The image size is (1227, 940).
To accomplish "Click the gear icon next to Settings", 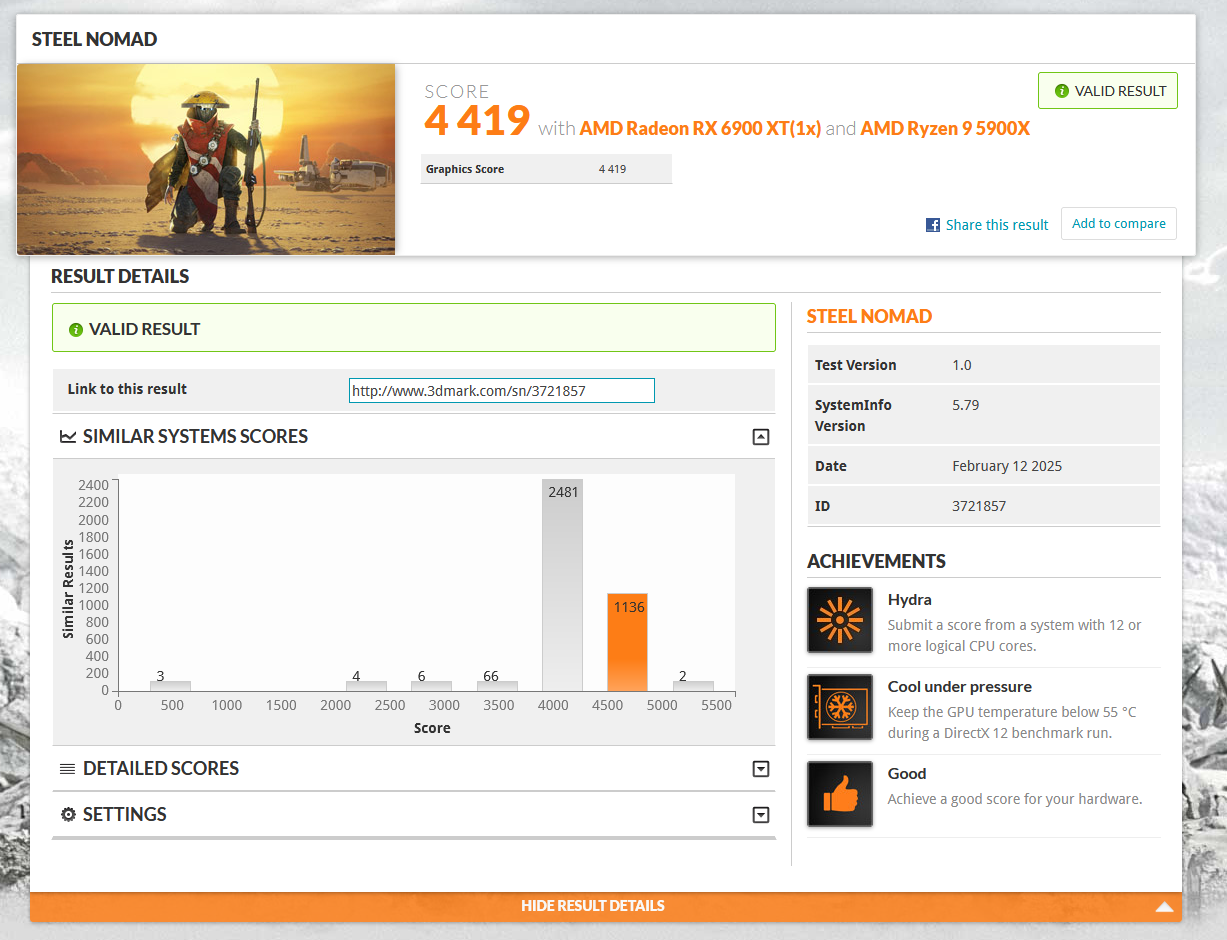I will point(68,814).
